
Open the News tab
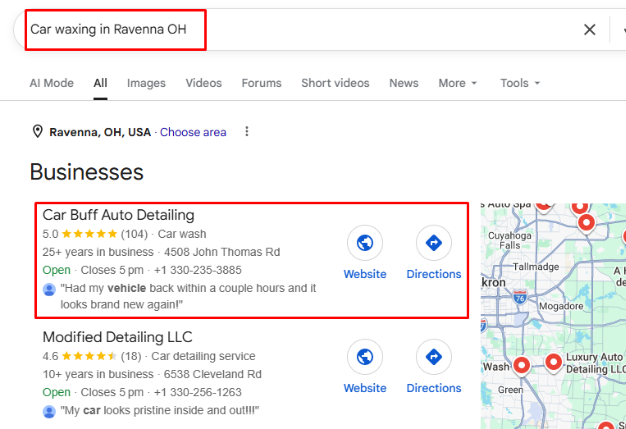(x=404, y=83)
